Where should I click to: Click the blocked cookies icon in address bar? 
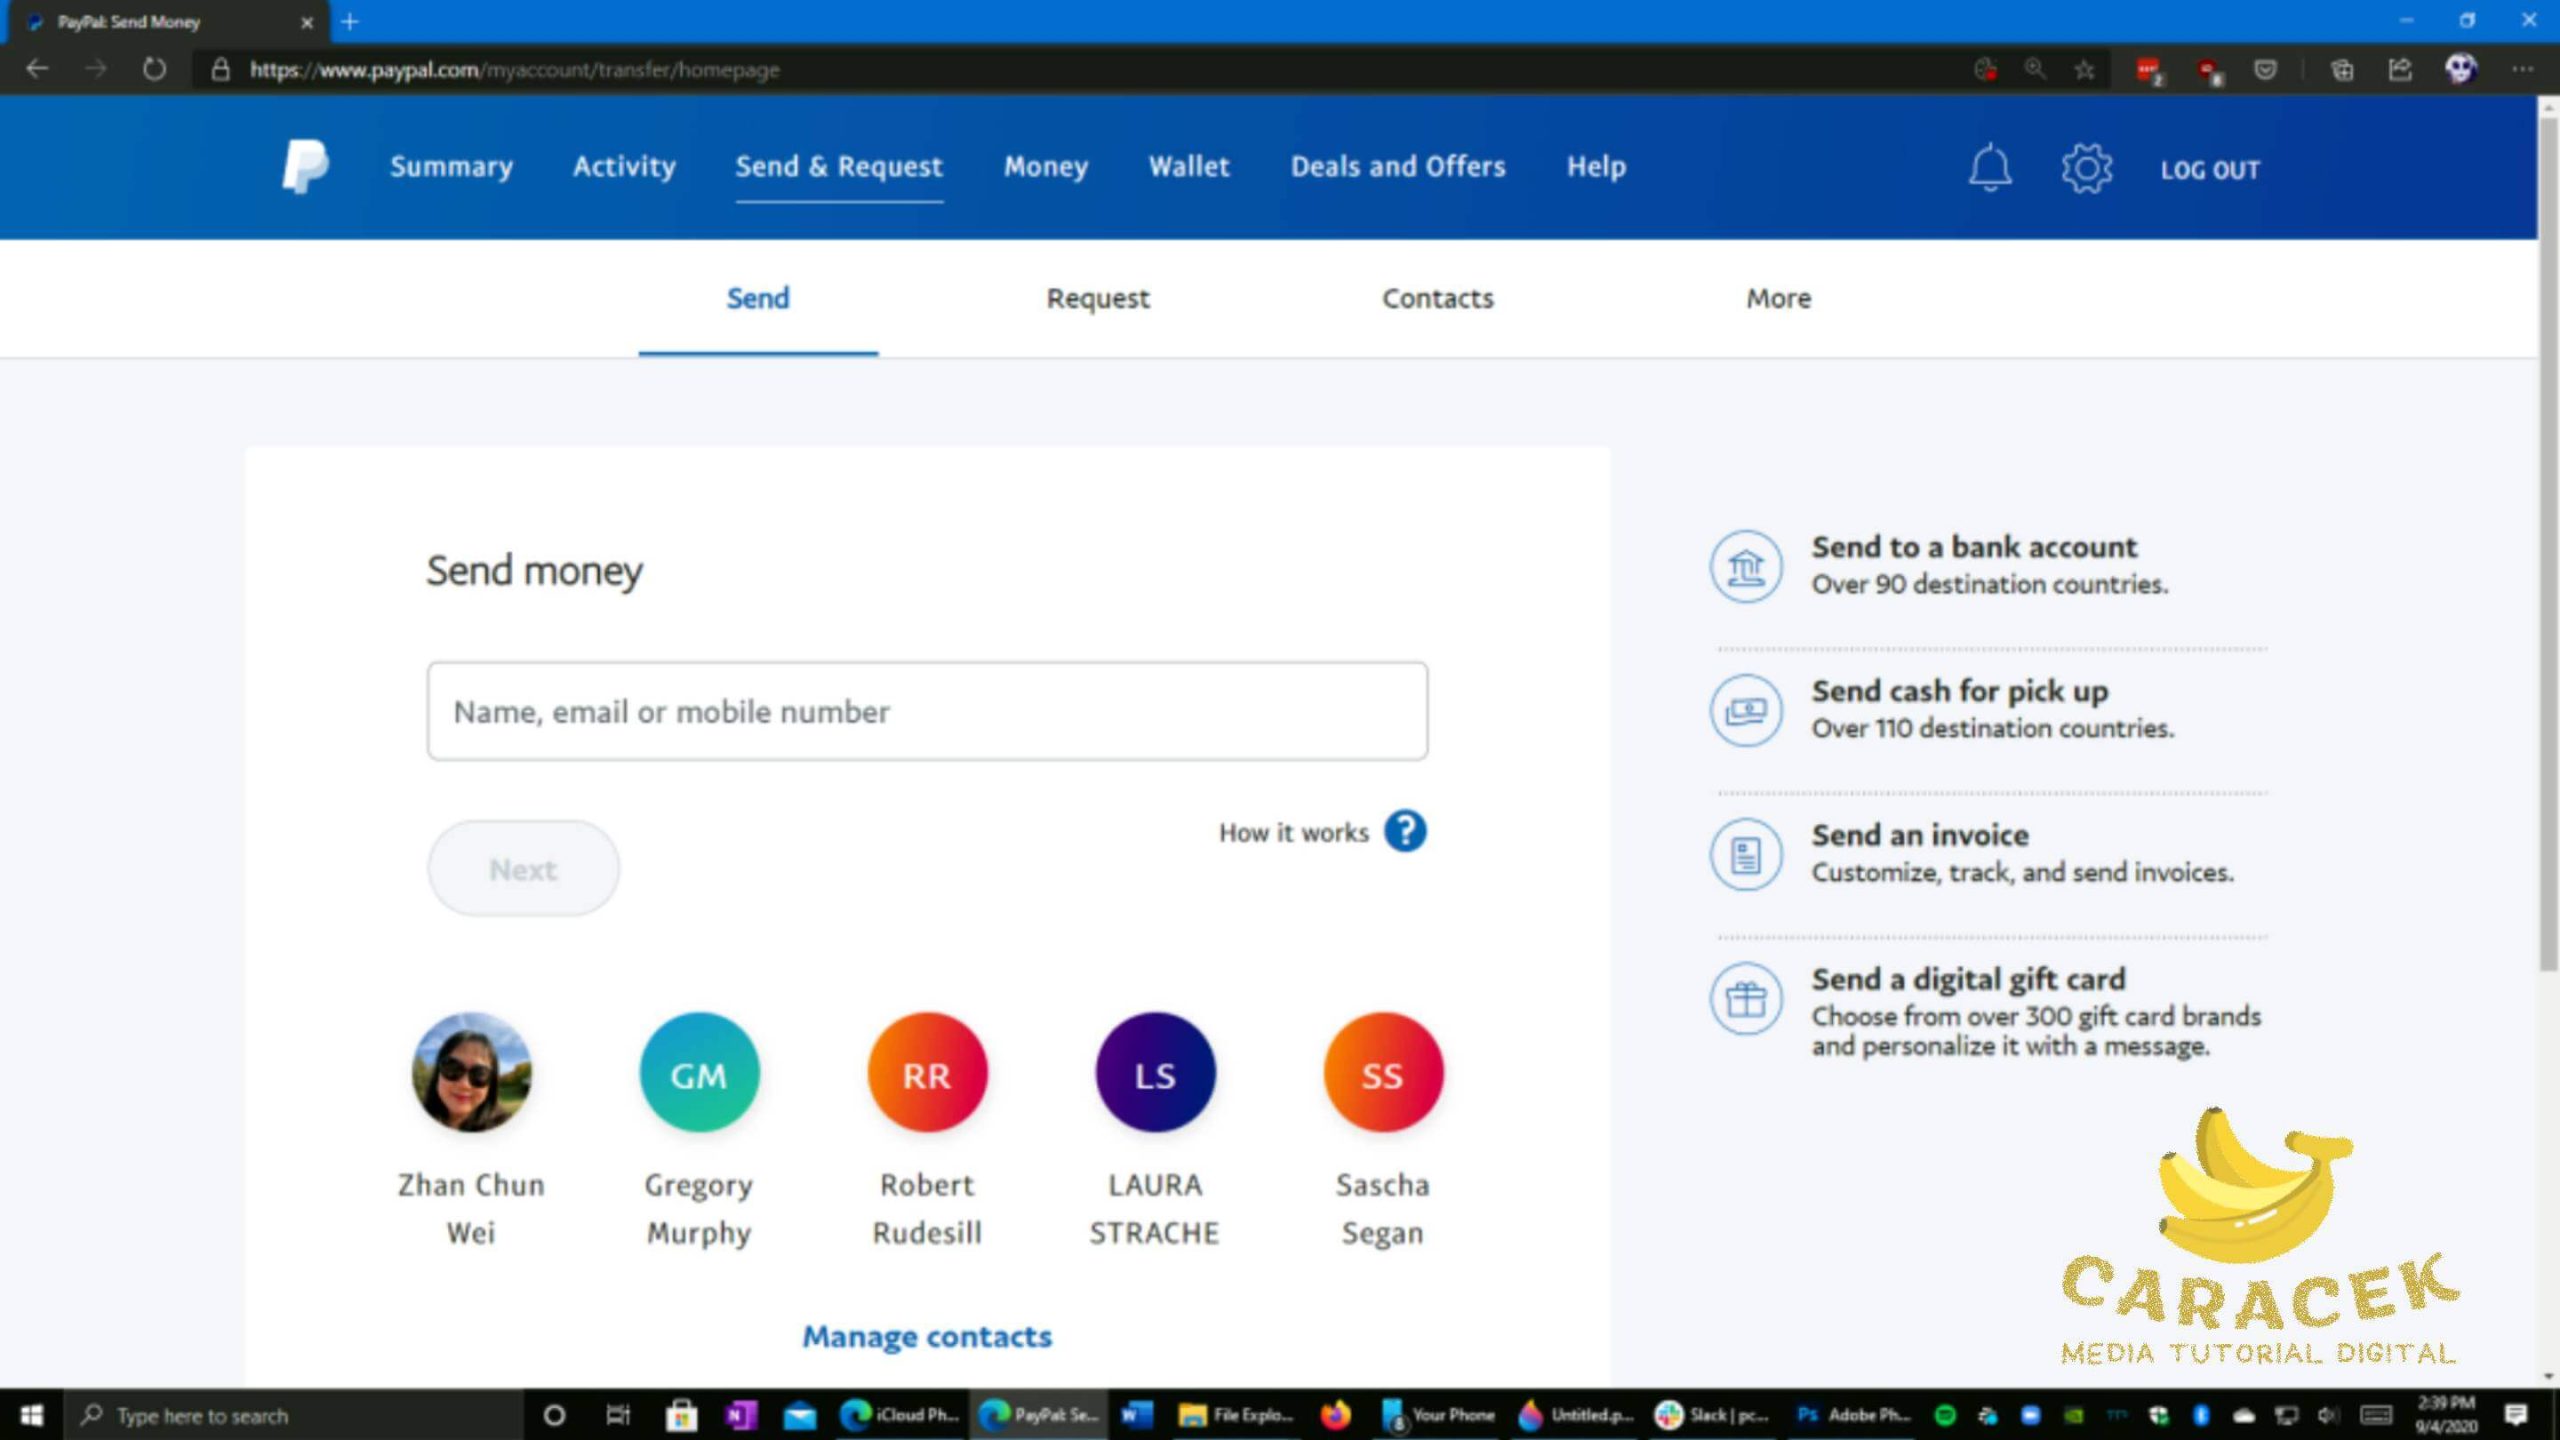point(1986,69)
